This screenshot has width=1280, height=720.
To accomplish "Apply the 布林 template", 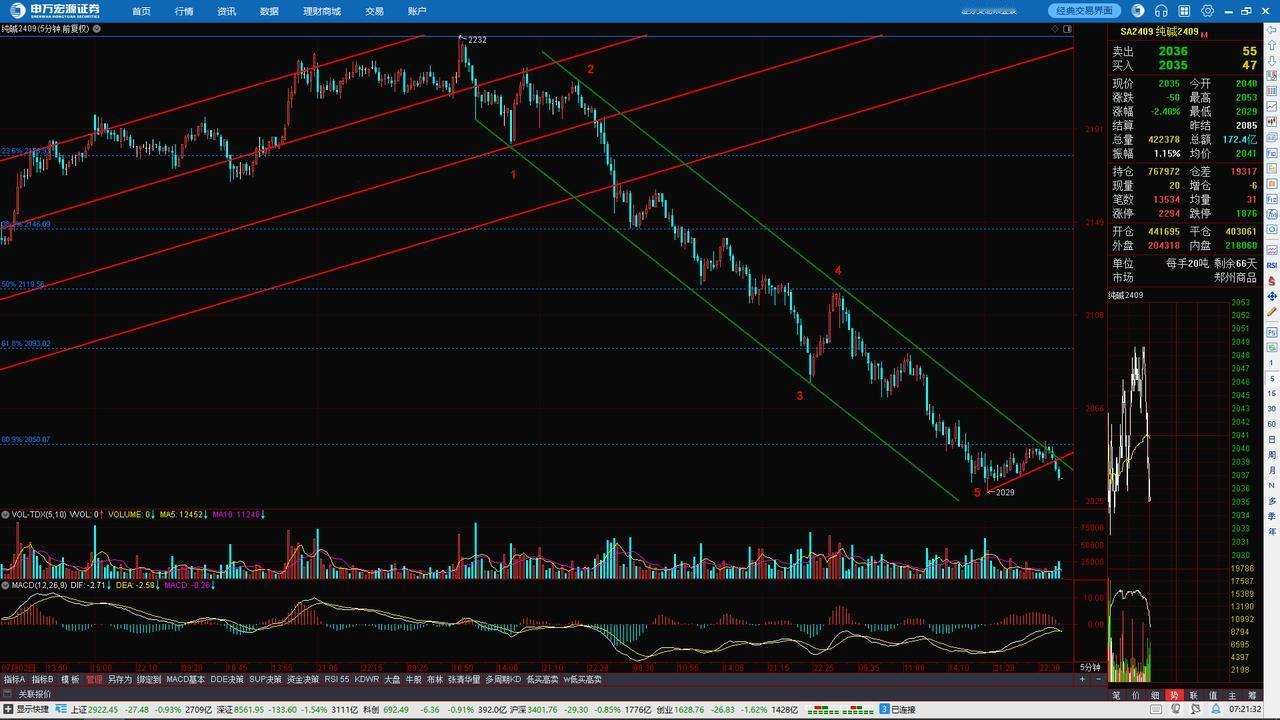I will pos(435,679).
